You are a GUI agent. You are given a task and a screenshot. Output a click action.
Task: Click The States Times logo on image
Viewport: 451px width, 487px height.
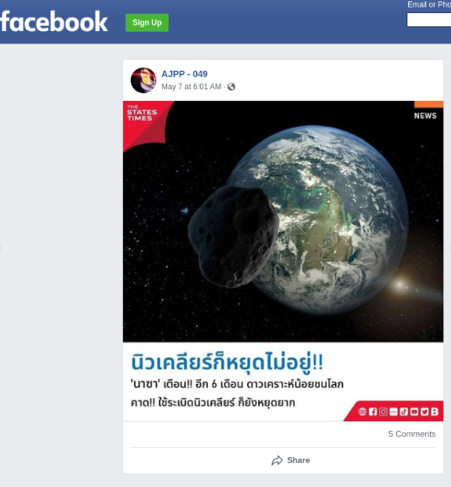142,113
